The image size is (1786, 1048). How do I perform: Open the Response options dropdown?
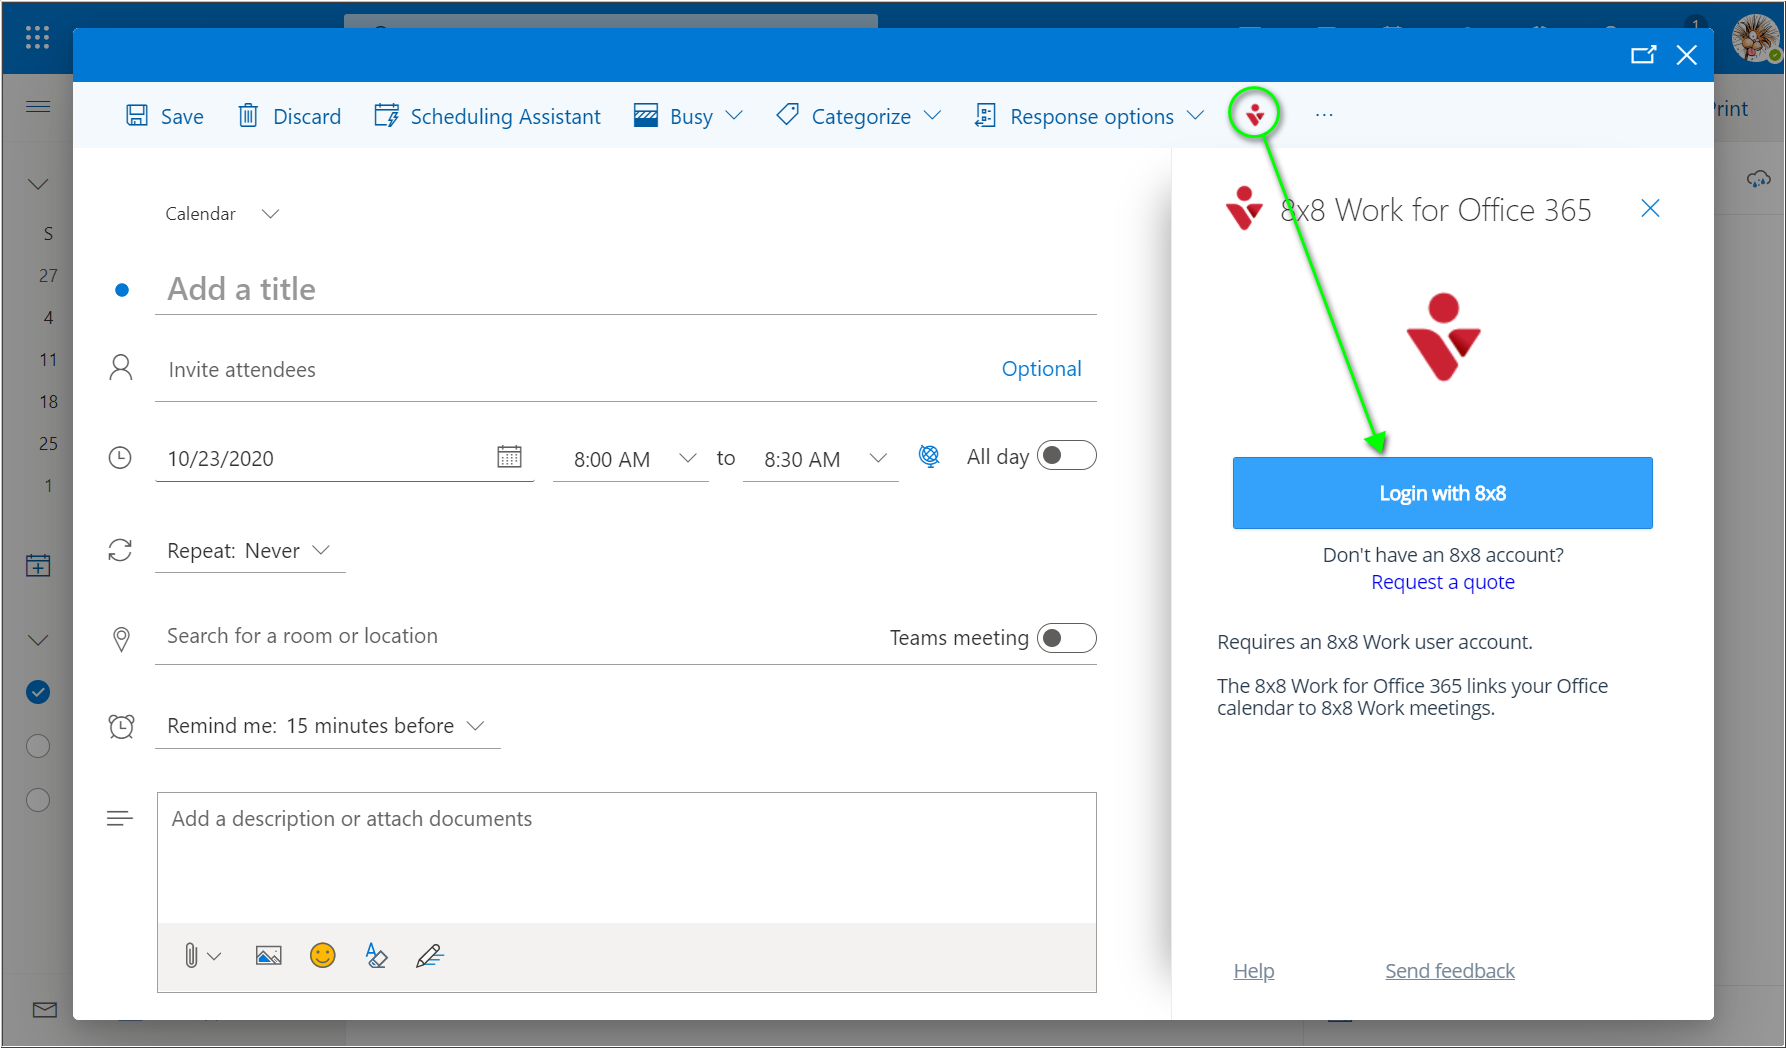[1089, 116]
